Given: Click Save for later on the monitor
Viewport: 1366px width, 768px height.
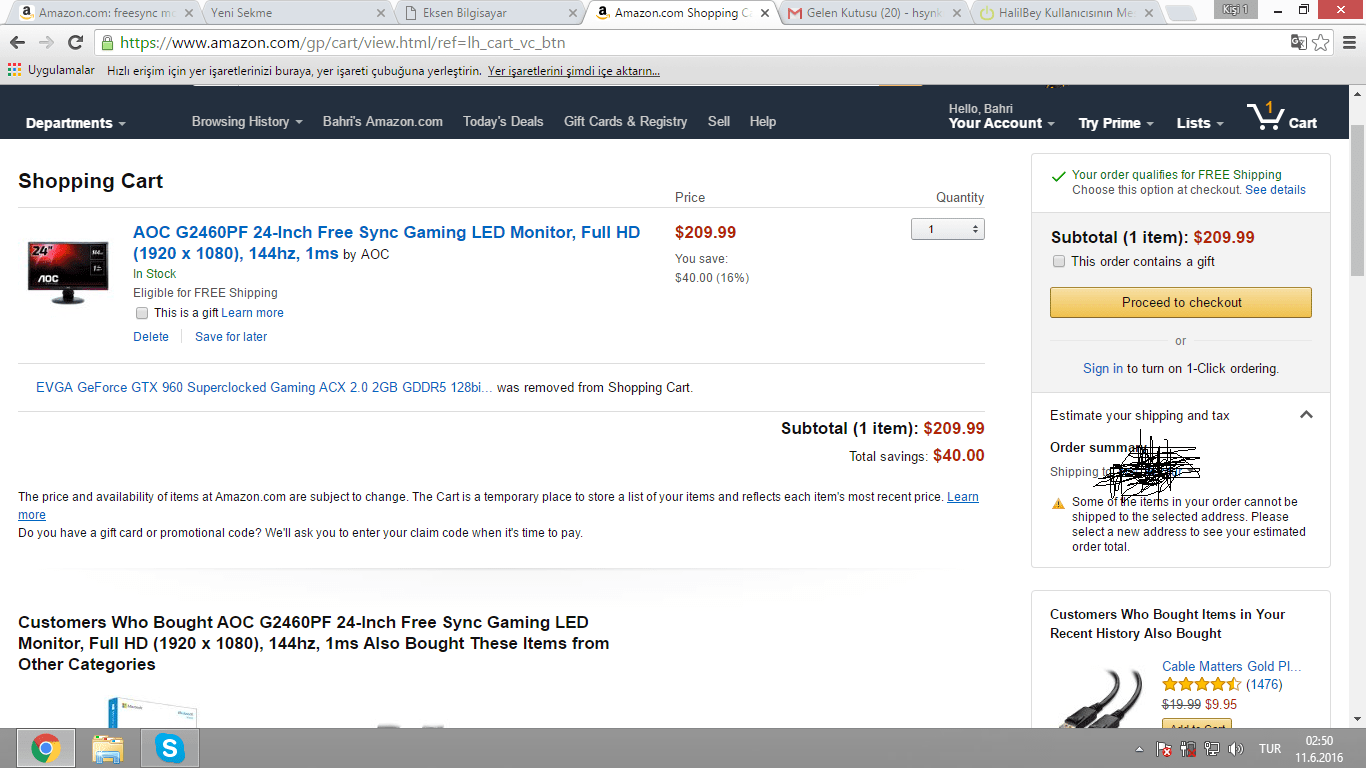Looking at the screenshot, I should pyautogui.click(x=231, y=337).
